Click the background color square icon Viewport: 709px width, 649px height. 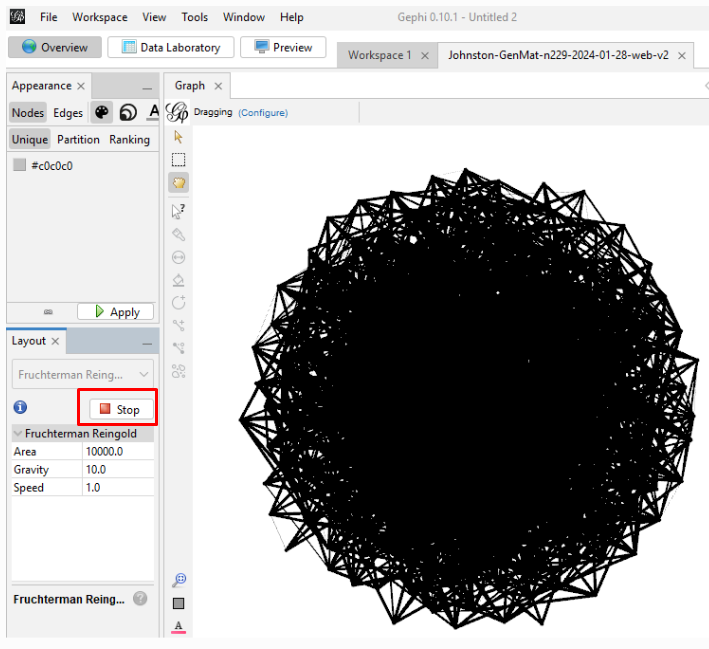[x=179, y=603]
